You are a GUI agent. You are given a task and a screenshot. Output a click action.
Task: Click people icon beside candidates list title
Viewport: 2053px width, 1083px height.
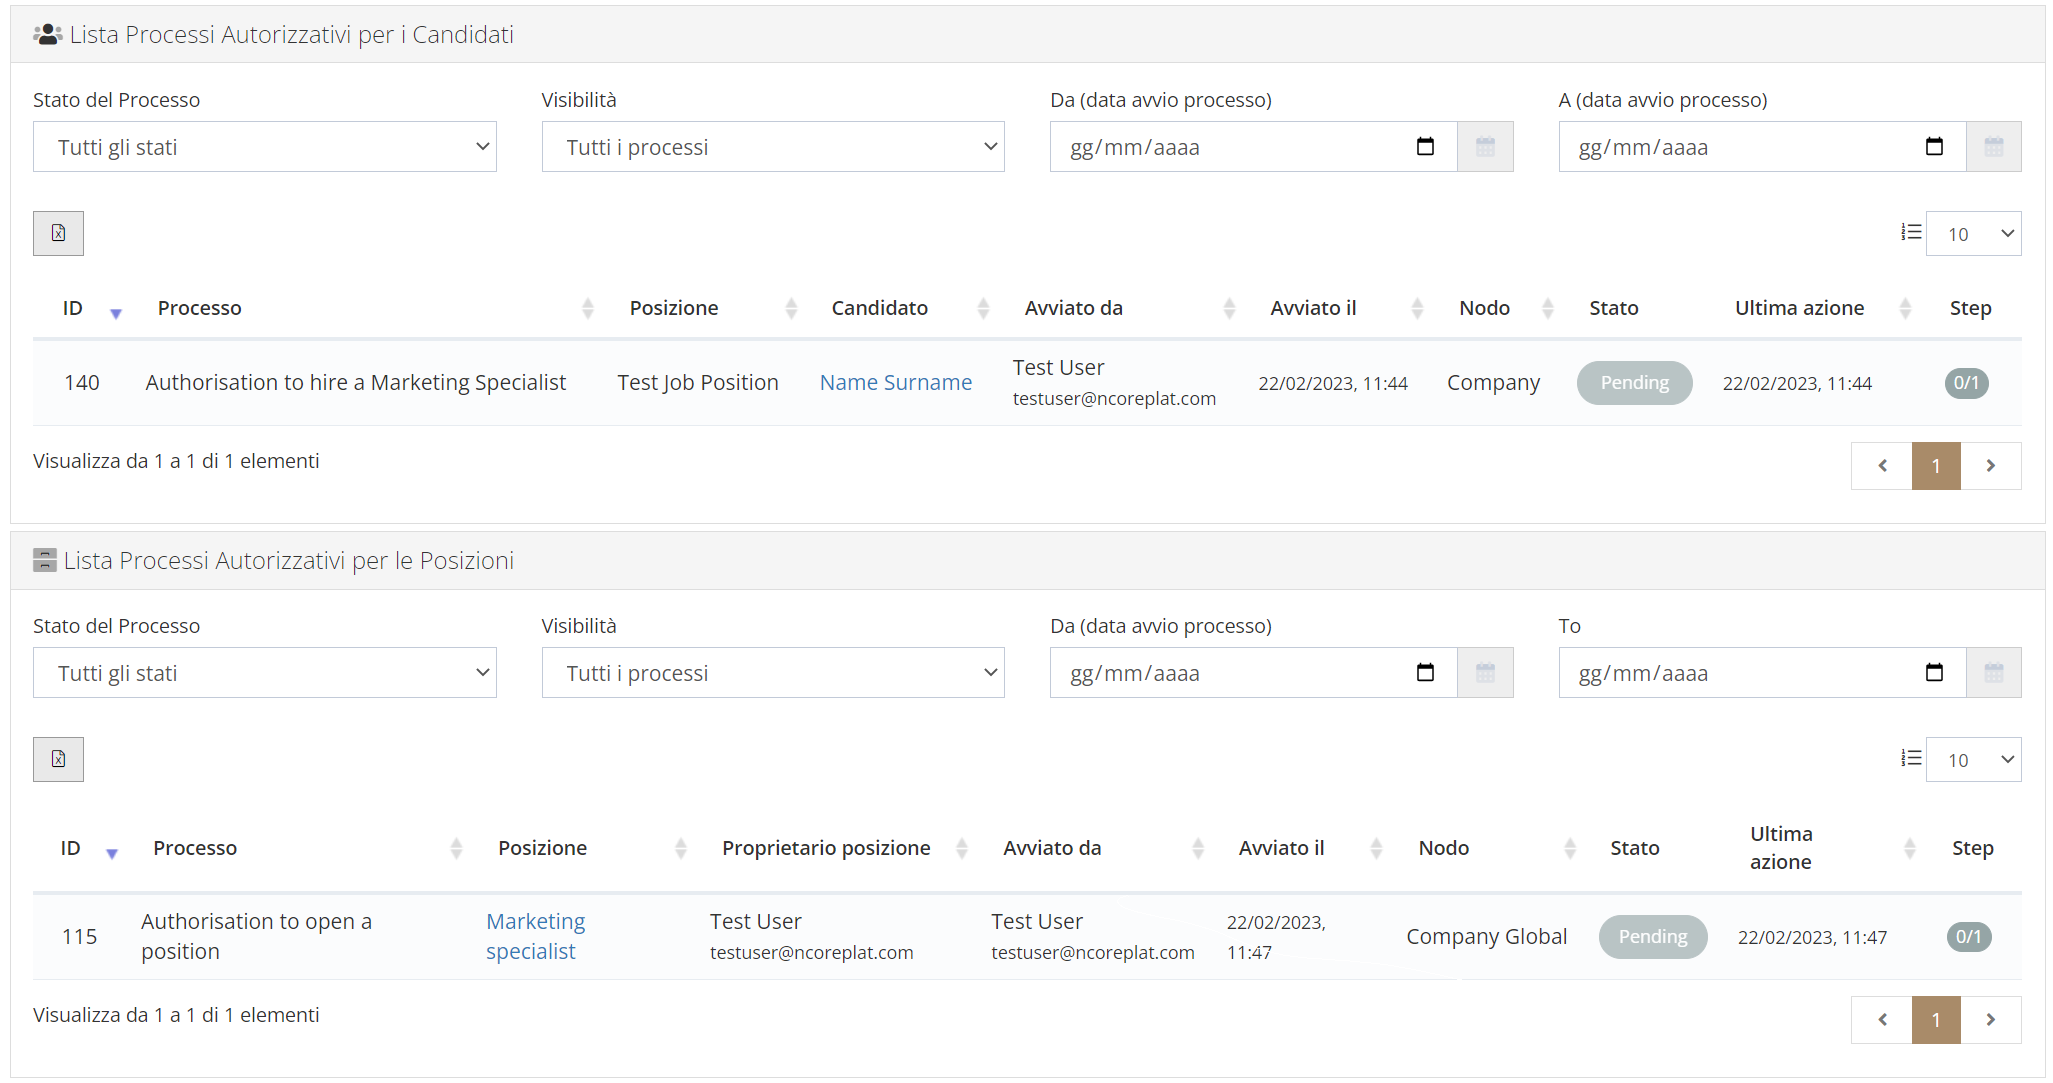pyautogui.click(x=47, y=35)
